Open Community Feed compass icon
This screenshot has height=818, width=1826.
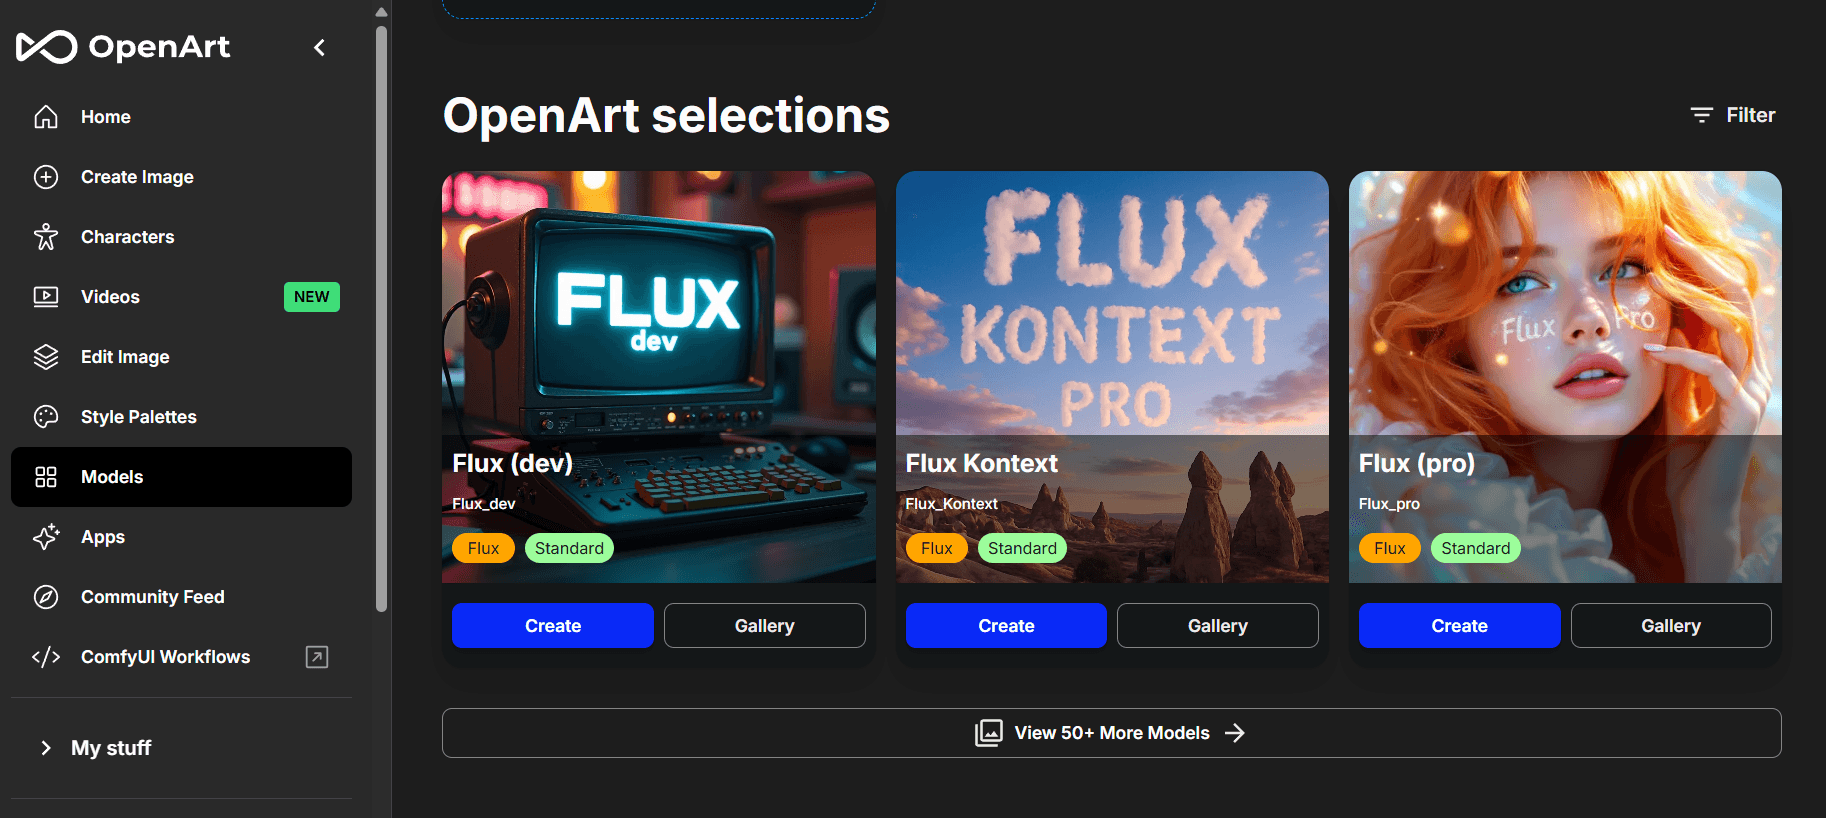pyautogui.click(x=46, y=597)
